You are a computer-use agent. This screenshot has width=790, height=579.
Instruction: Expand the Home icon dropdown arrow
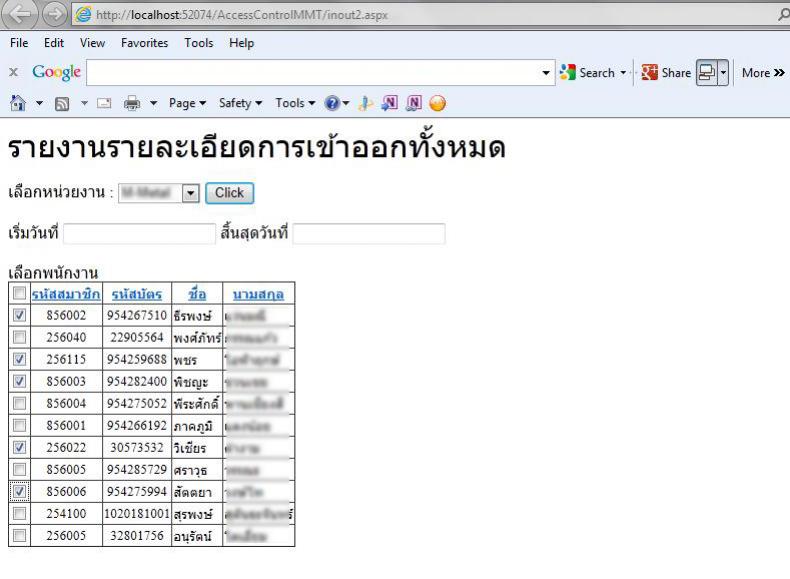[39, 103]
